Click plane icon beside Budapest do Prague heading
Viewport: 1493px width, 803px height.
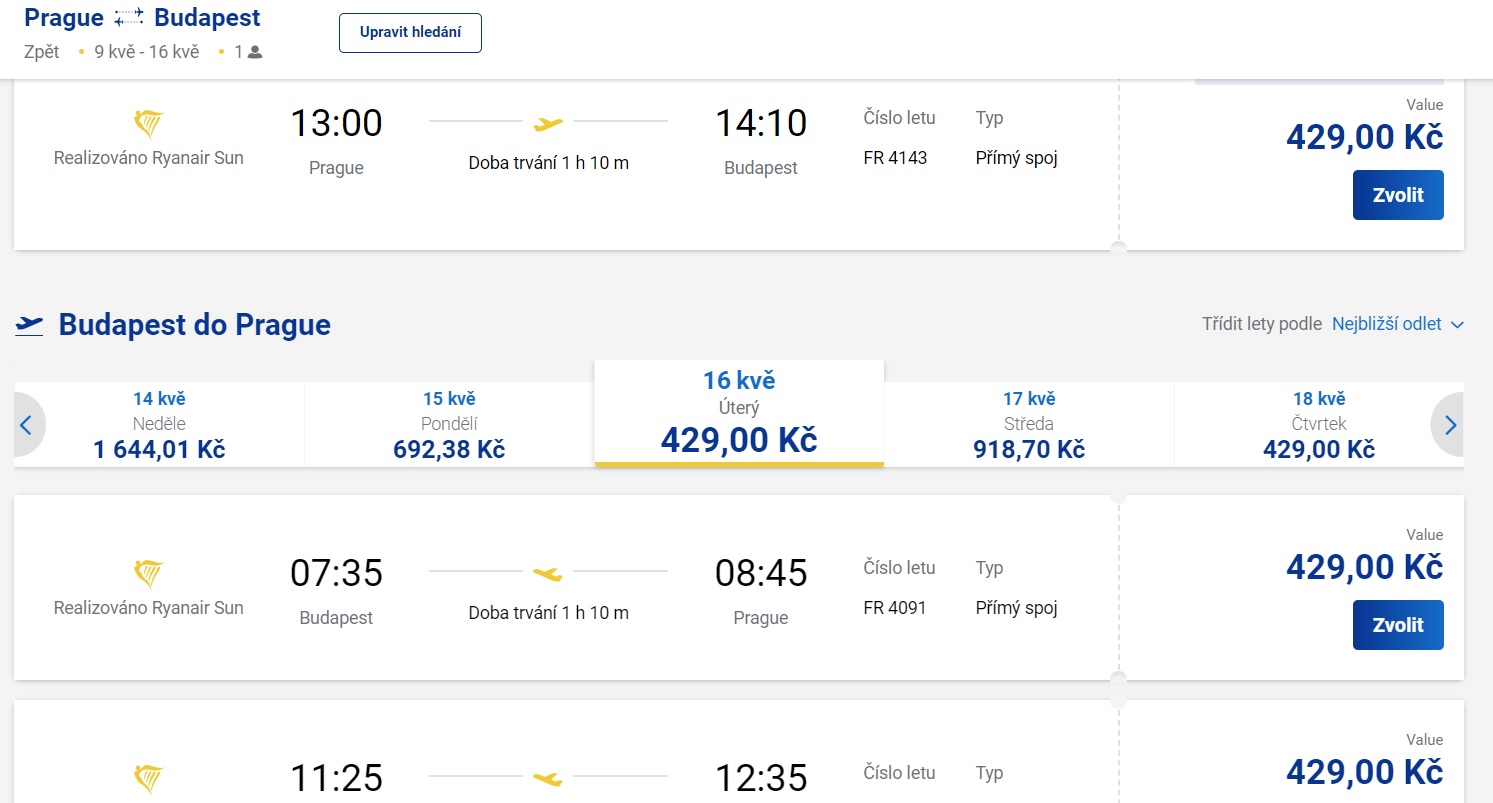[x=30, y=325]
